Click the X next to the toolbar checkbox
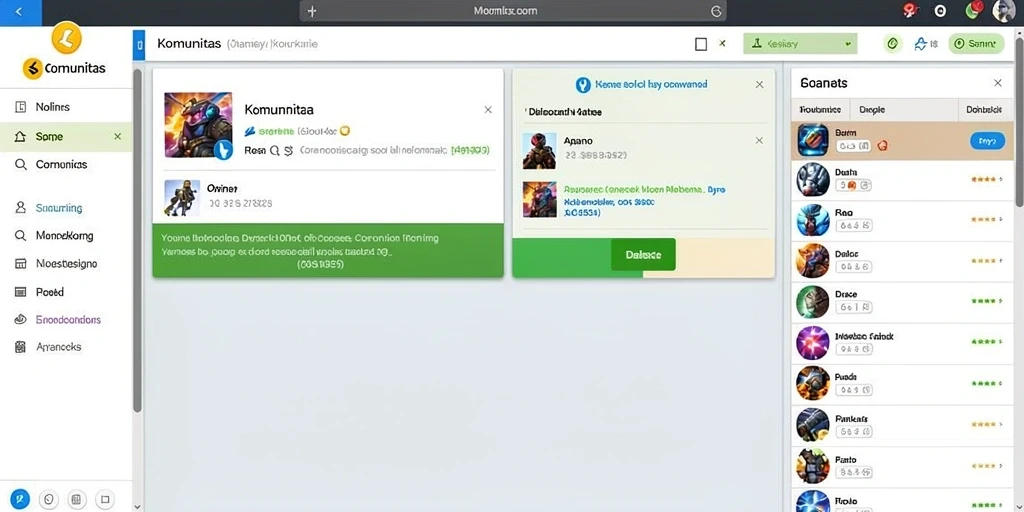 pyautogui.click(x=722, y=44)
